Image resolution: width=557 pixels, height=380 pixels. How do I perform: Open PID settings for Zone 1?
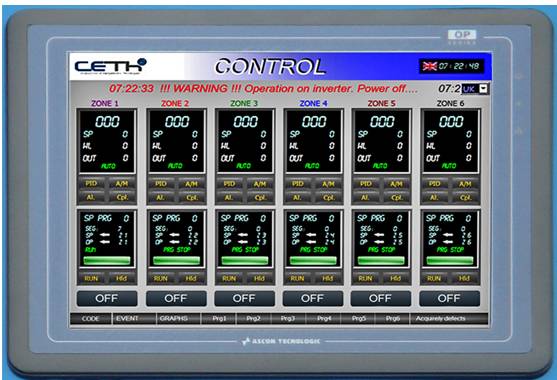point(91,184)
